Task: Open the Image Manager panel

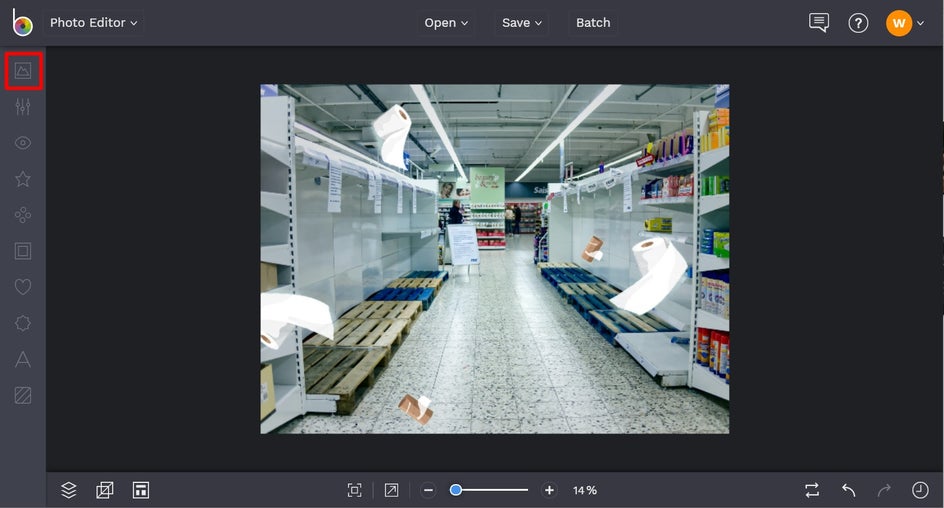Action: pyautogui.click(x=23, y=71)
